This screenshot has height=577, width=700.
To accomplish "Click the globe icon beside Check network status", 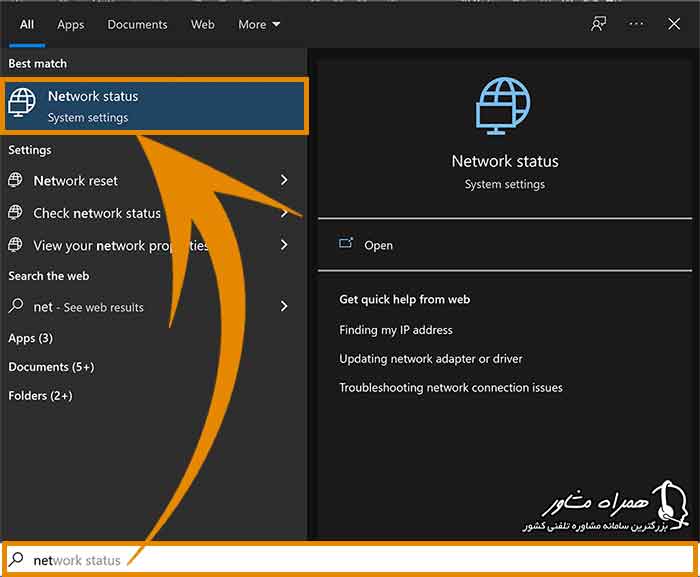I will tap(15, 212).
